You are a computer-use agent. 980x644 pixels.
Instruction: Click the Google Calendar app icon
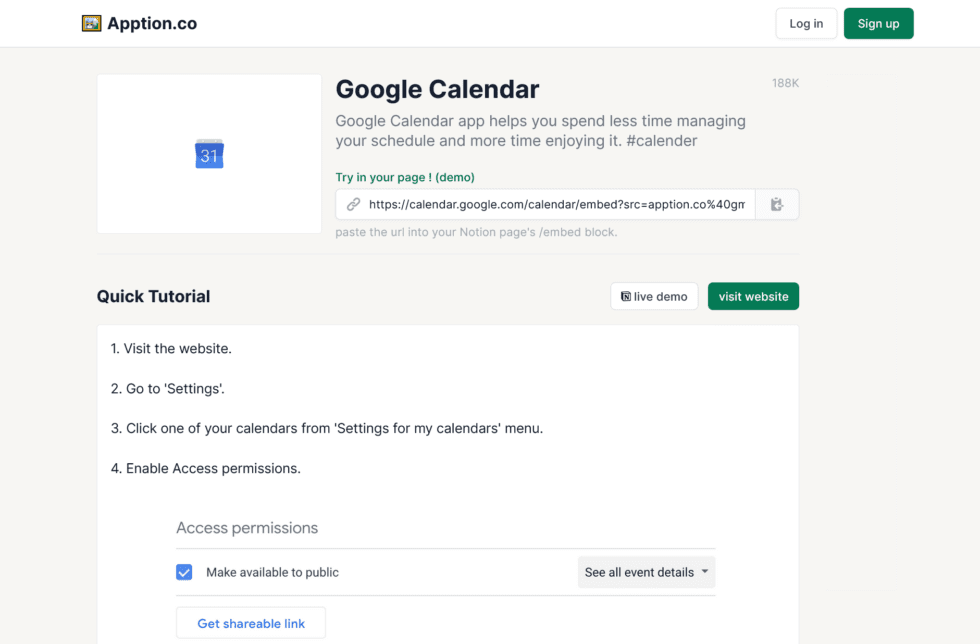tap(209, 154)
